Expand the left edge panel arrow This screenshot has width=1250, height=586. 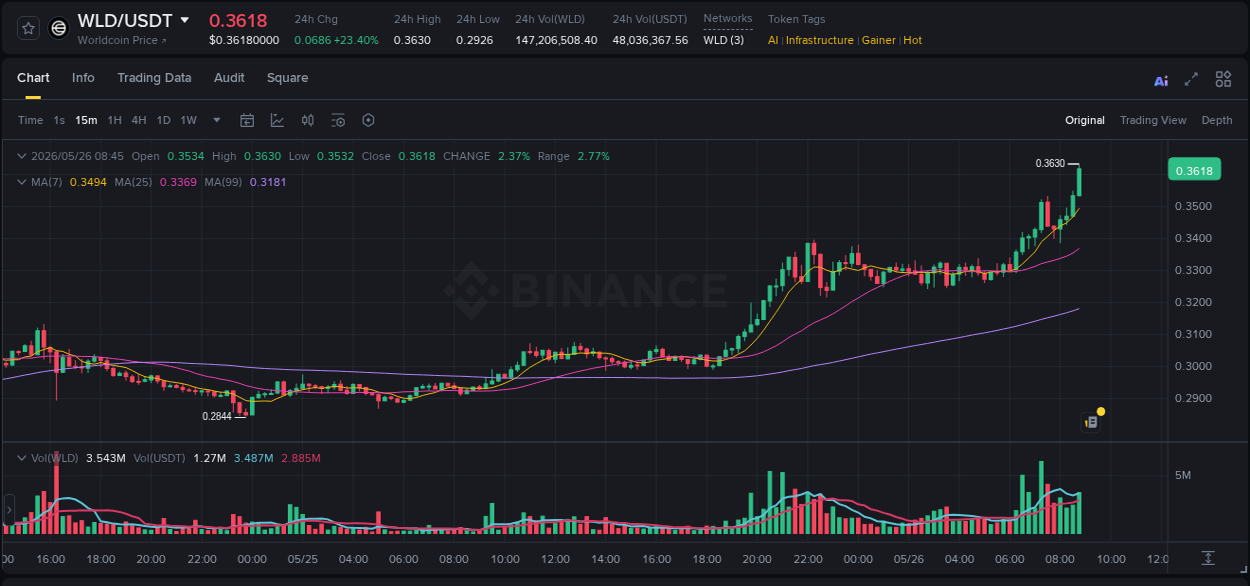coord(9,510)
